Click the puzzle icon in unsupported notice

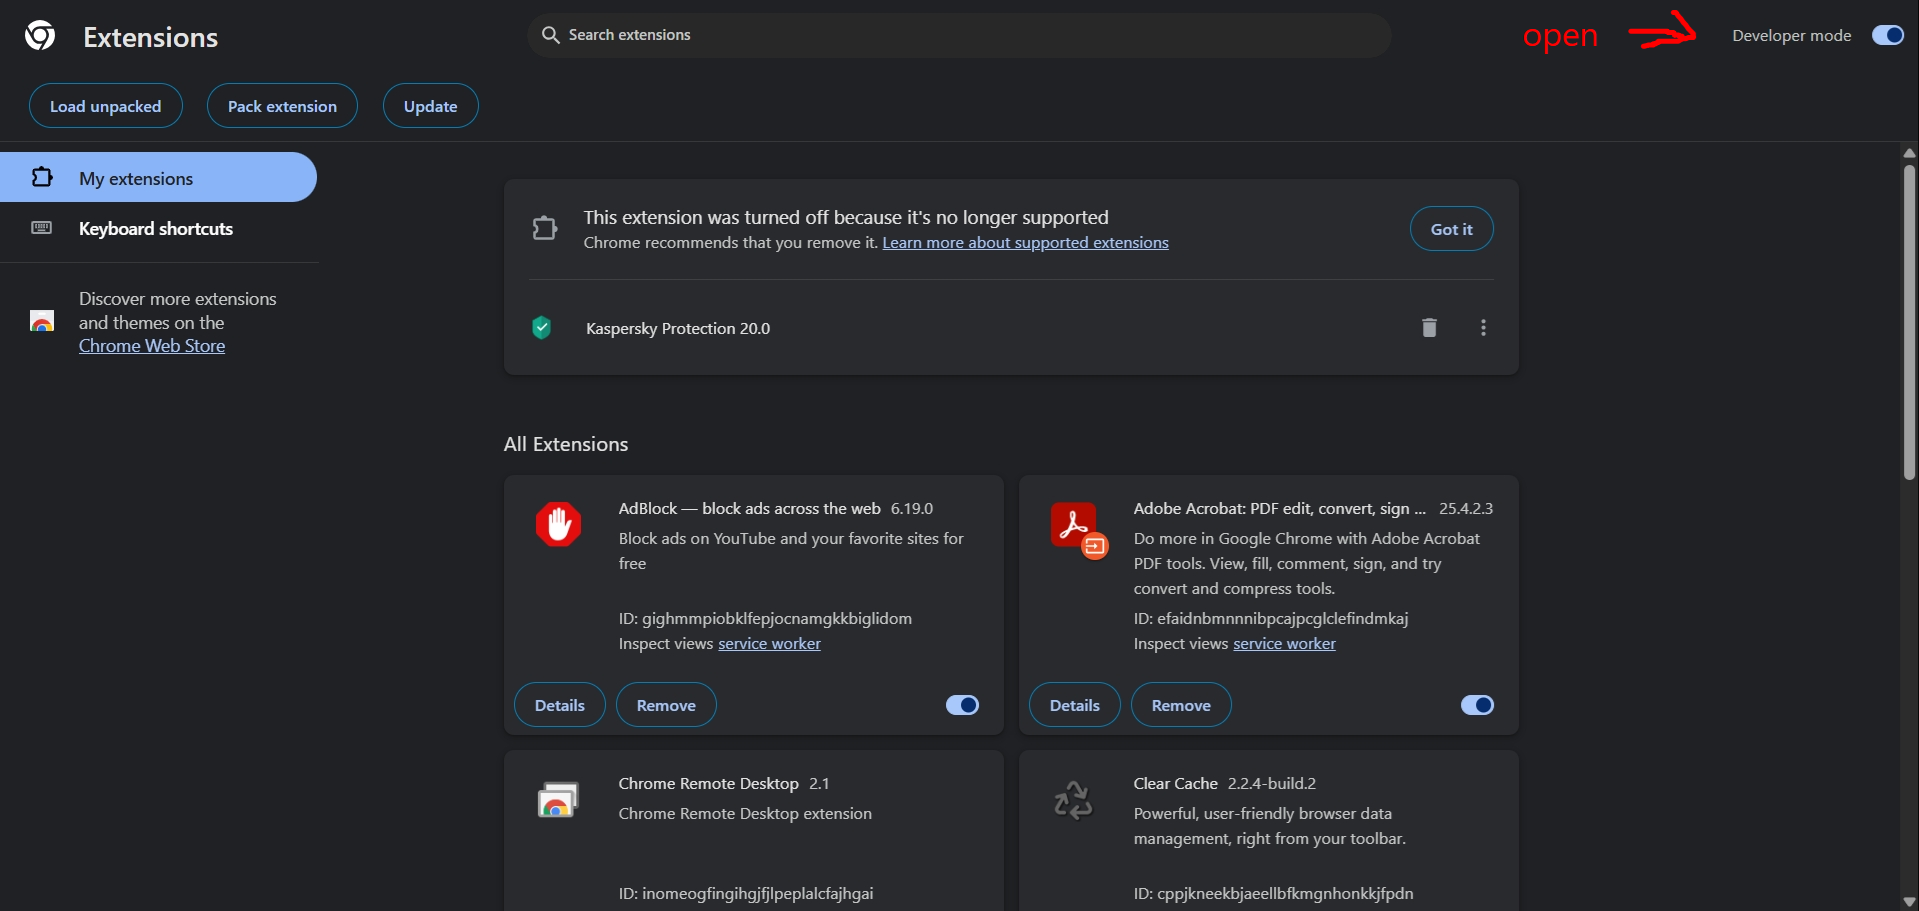point(545,228)
